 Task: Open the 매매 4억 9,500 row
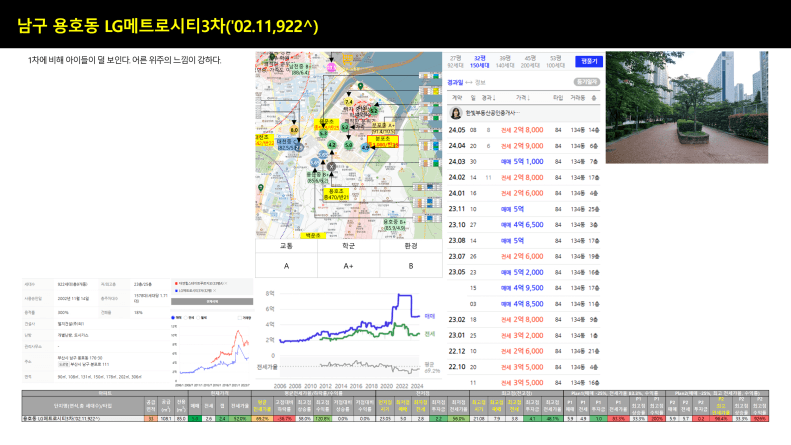[x=524, y=288]
